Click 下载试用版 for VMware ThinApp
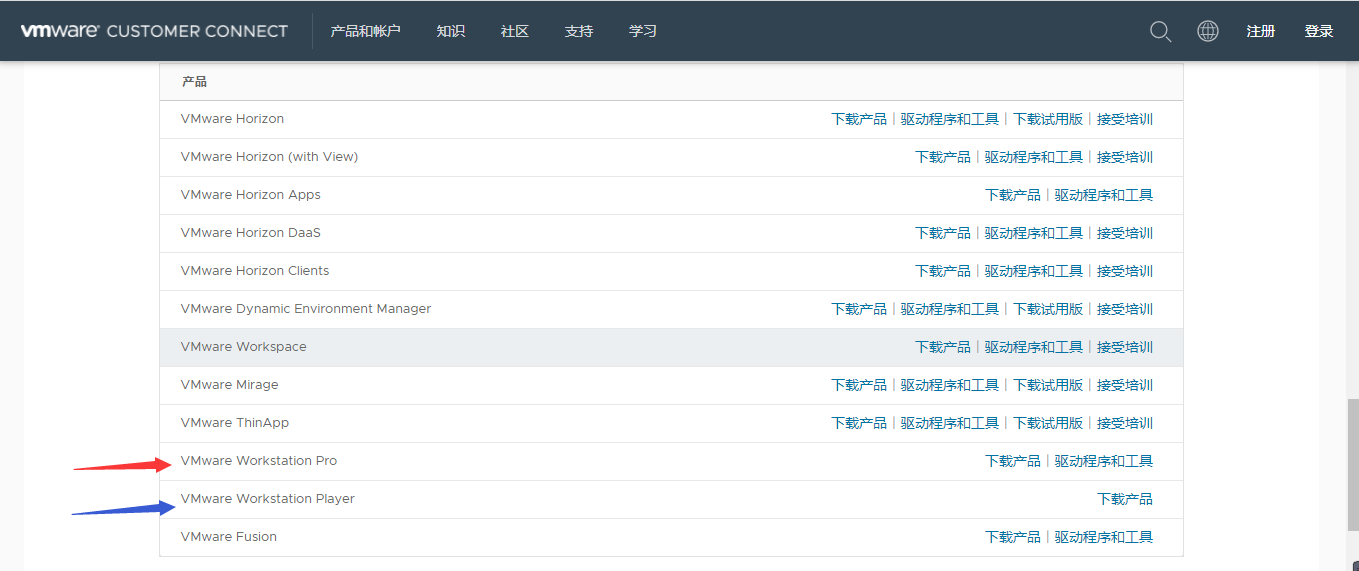Image resolution: width=1359 pixels, height=571 pixels. click(1048, 423)
